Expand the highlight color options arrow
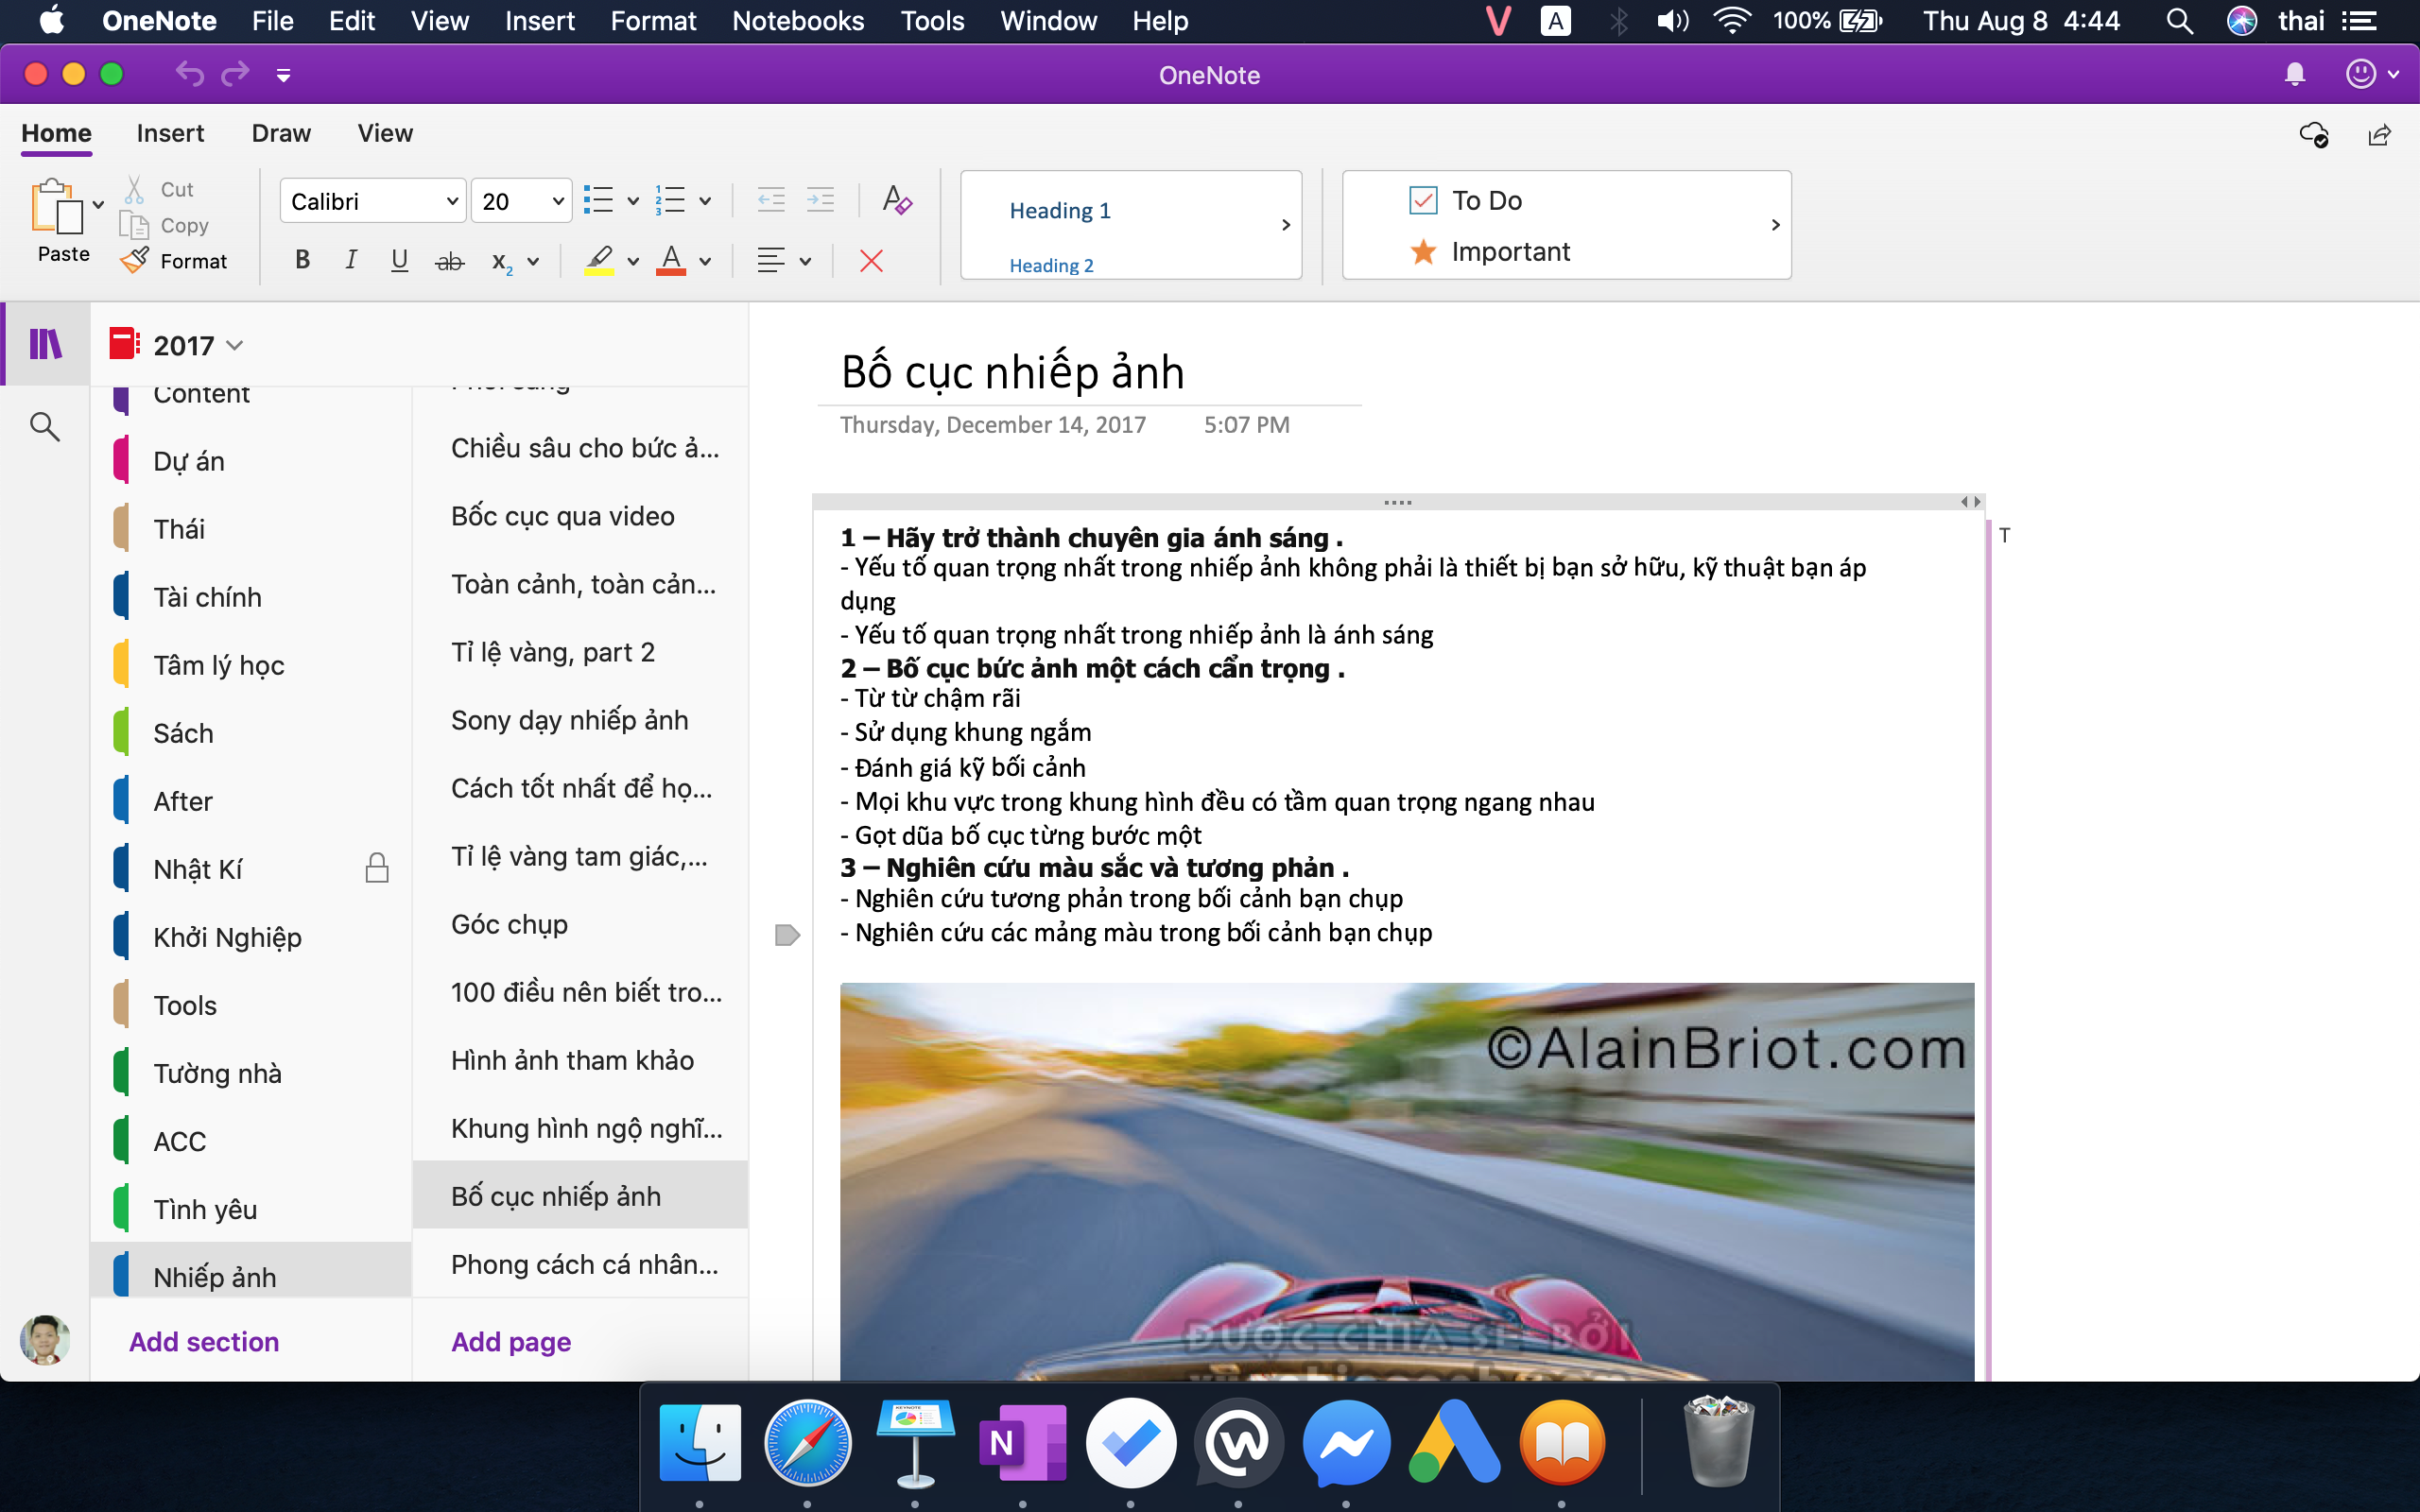This screenshot has height=1512, width=2420. 633,262
